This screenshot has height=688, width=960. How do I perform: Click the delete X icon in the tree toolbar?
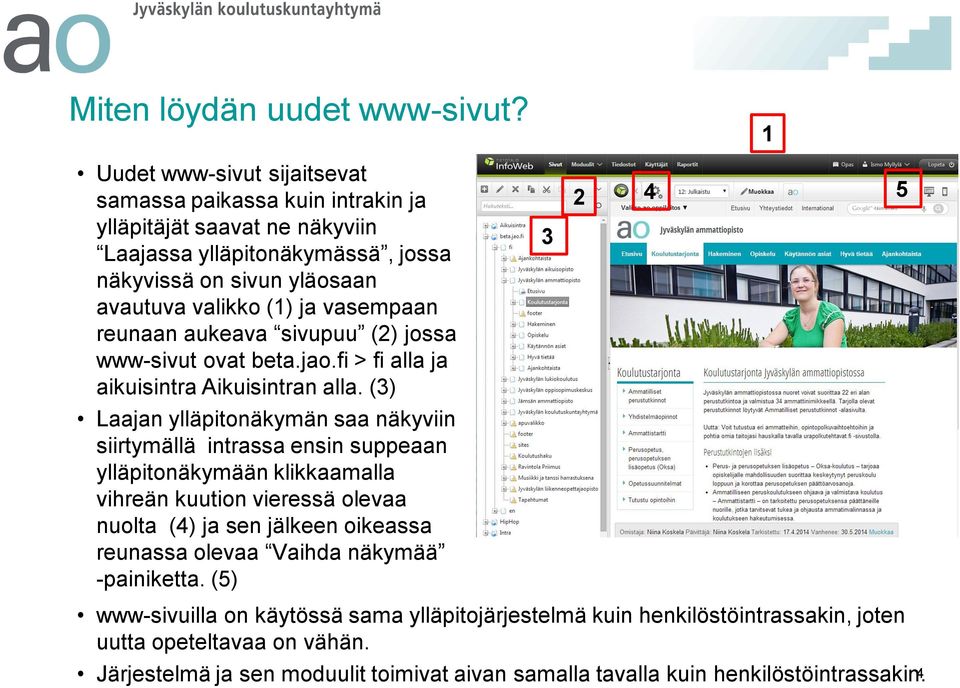click(515, 190)
